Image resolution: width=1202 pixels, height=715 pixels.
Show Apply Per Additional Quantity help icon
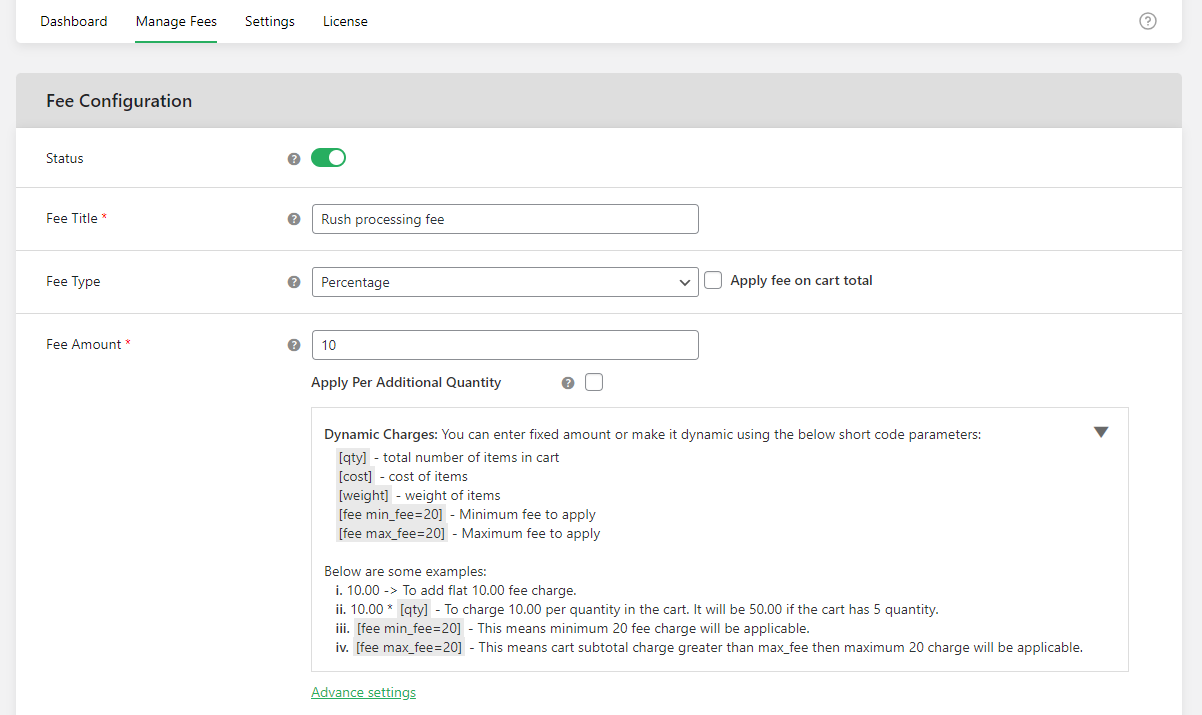tap(568, 383)
